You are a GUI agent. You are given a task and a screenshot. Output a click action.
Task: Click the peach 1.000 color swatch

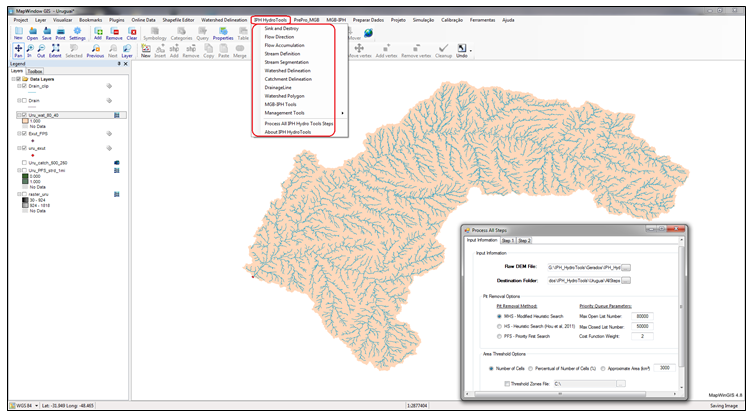pyautogui.click(x=25, y=121)
